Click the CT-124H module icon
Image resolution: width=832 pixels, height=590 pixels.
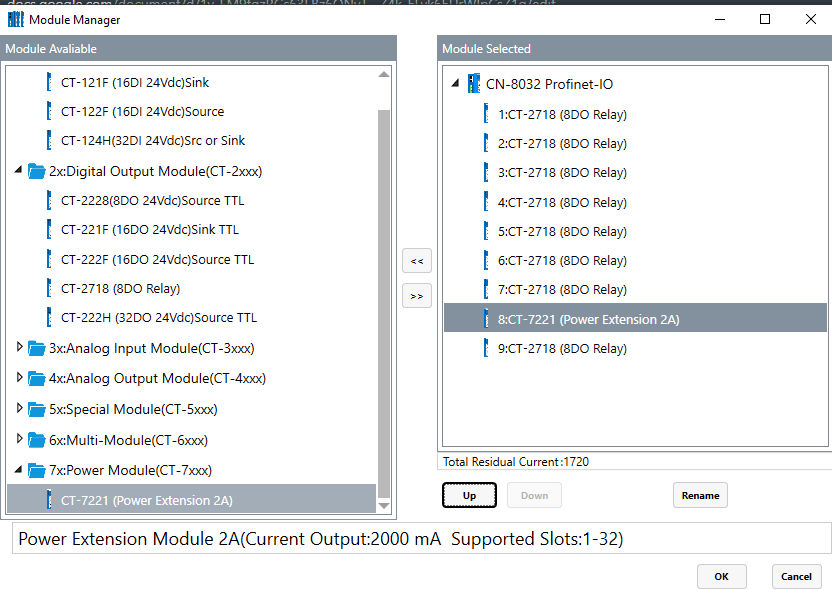pyautogui.click(x=49, y=141)
